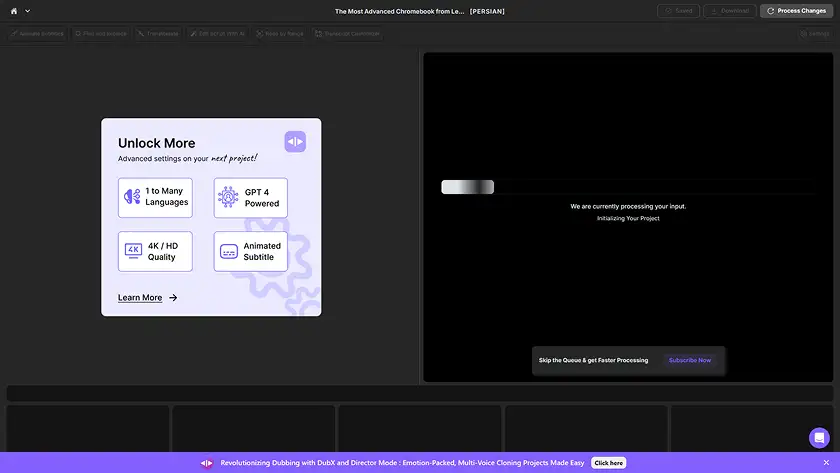Click the Animated Subtitle icon
Screen dimensions: 840x473
(x=229, y=251)
